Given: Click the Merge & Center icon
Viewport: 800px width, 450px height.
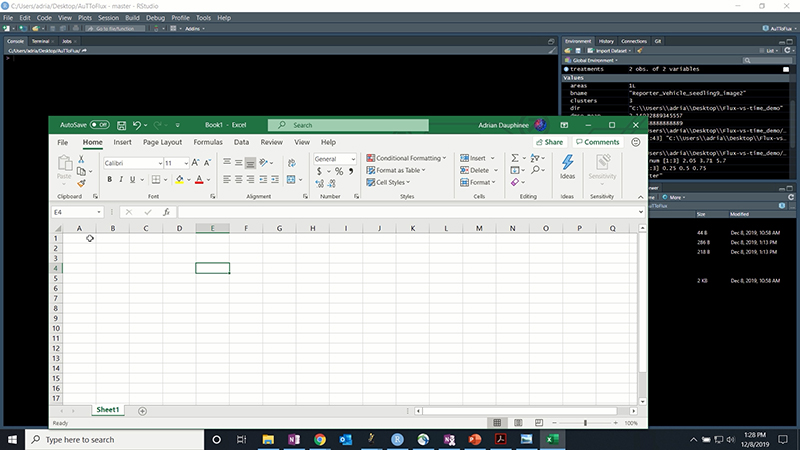Looking at the screenshot, I should tap(291, 180).
